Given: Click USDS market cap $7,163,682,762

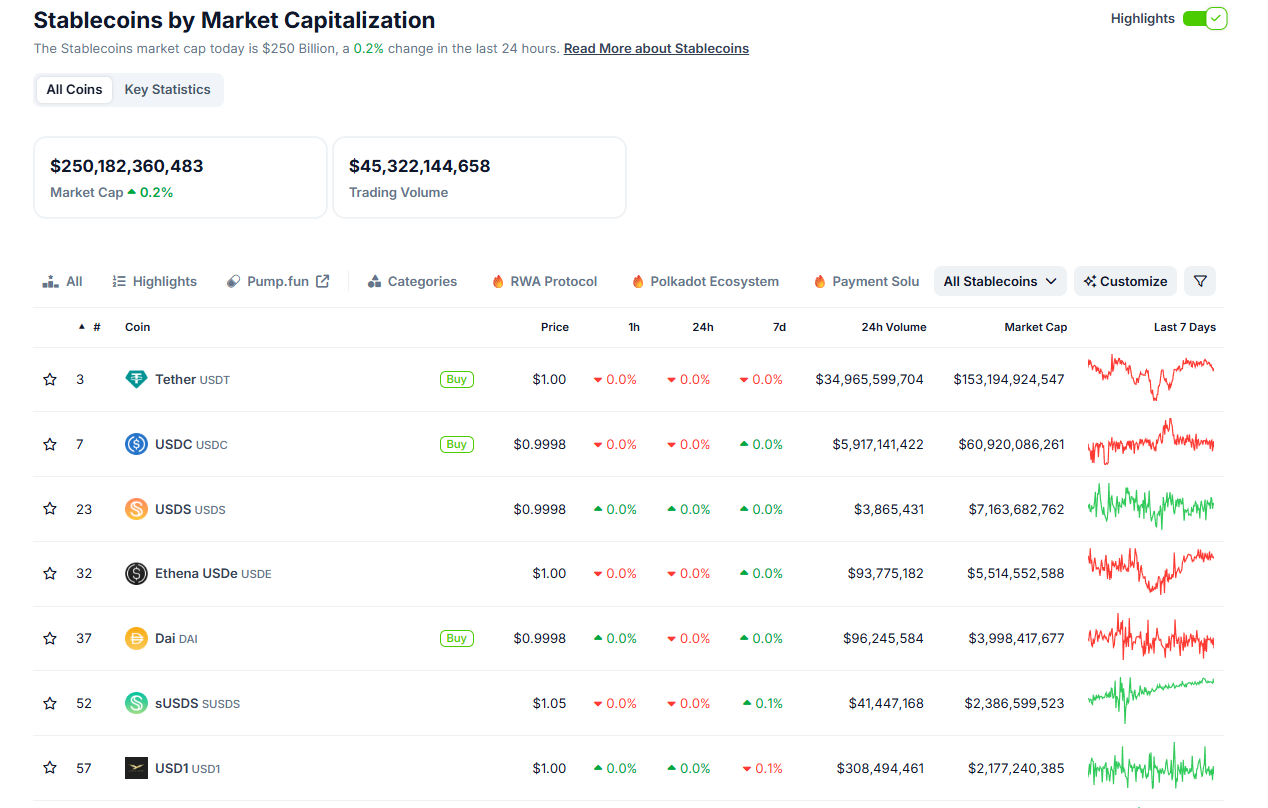Looking at the screenshot, I should tap(1017, 509).
